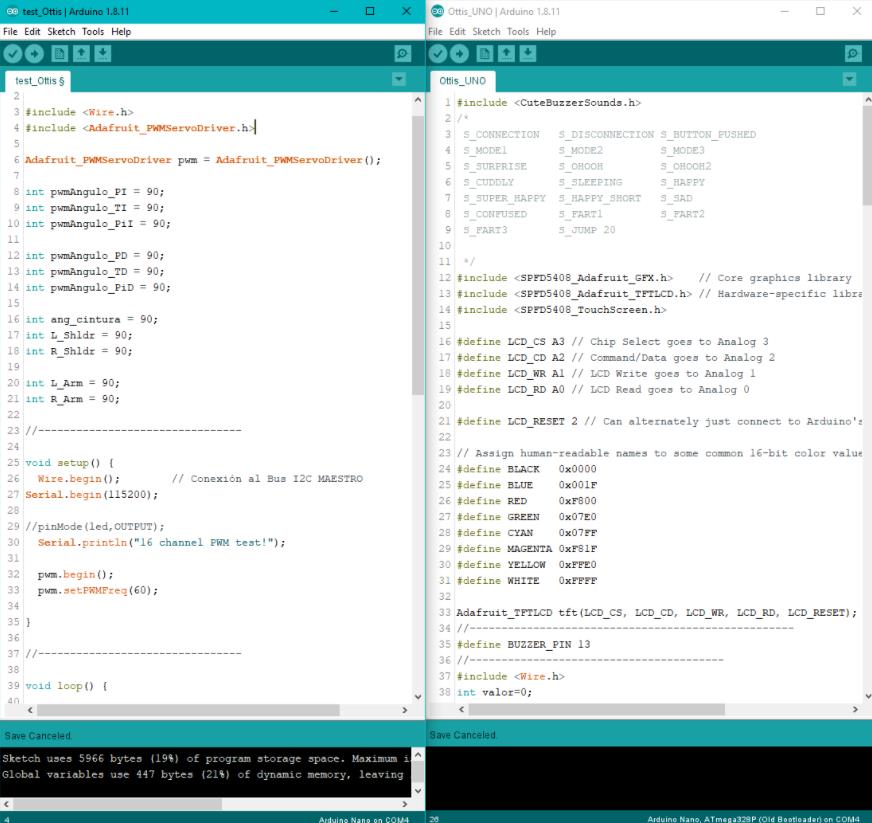Click Verify button in Ottis_UNO window
872x823 pixels.
coord(440,54)
